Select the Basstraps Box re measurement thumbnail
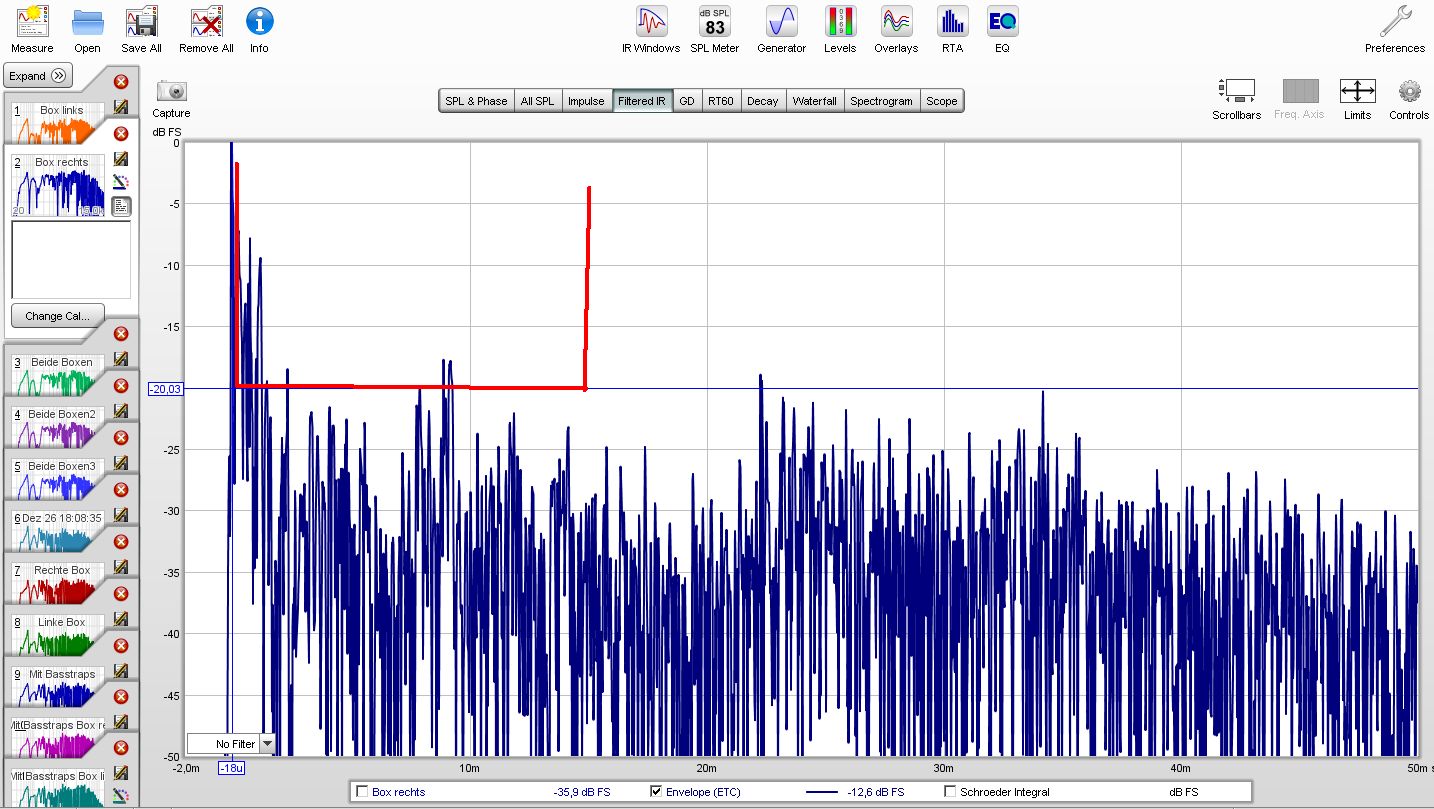 (x=58, y=738)
